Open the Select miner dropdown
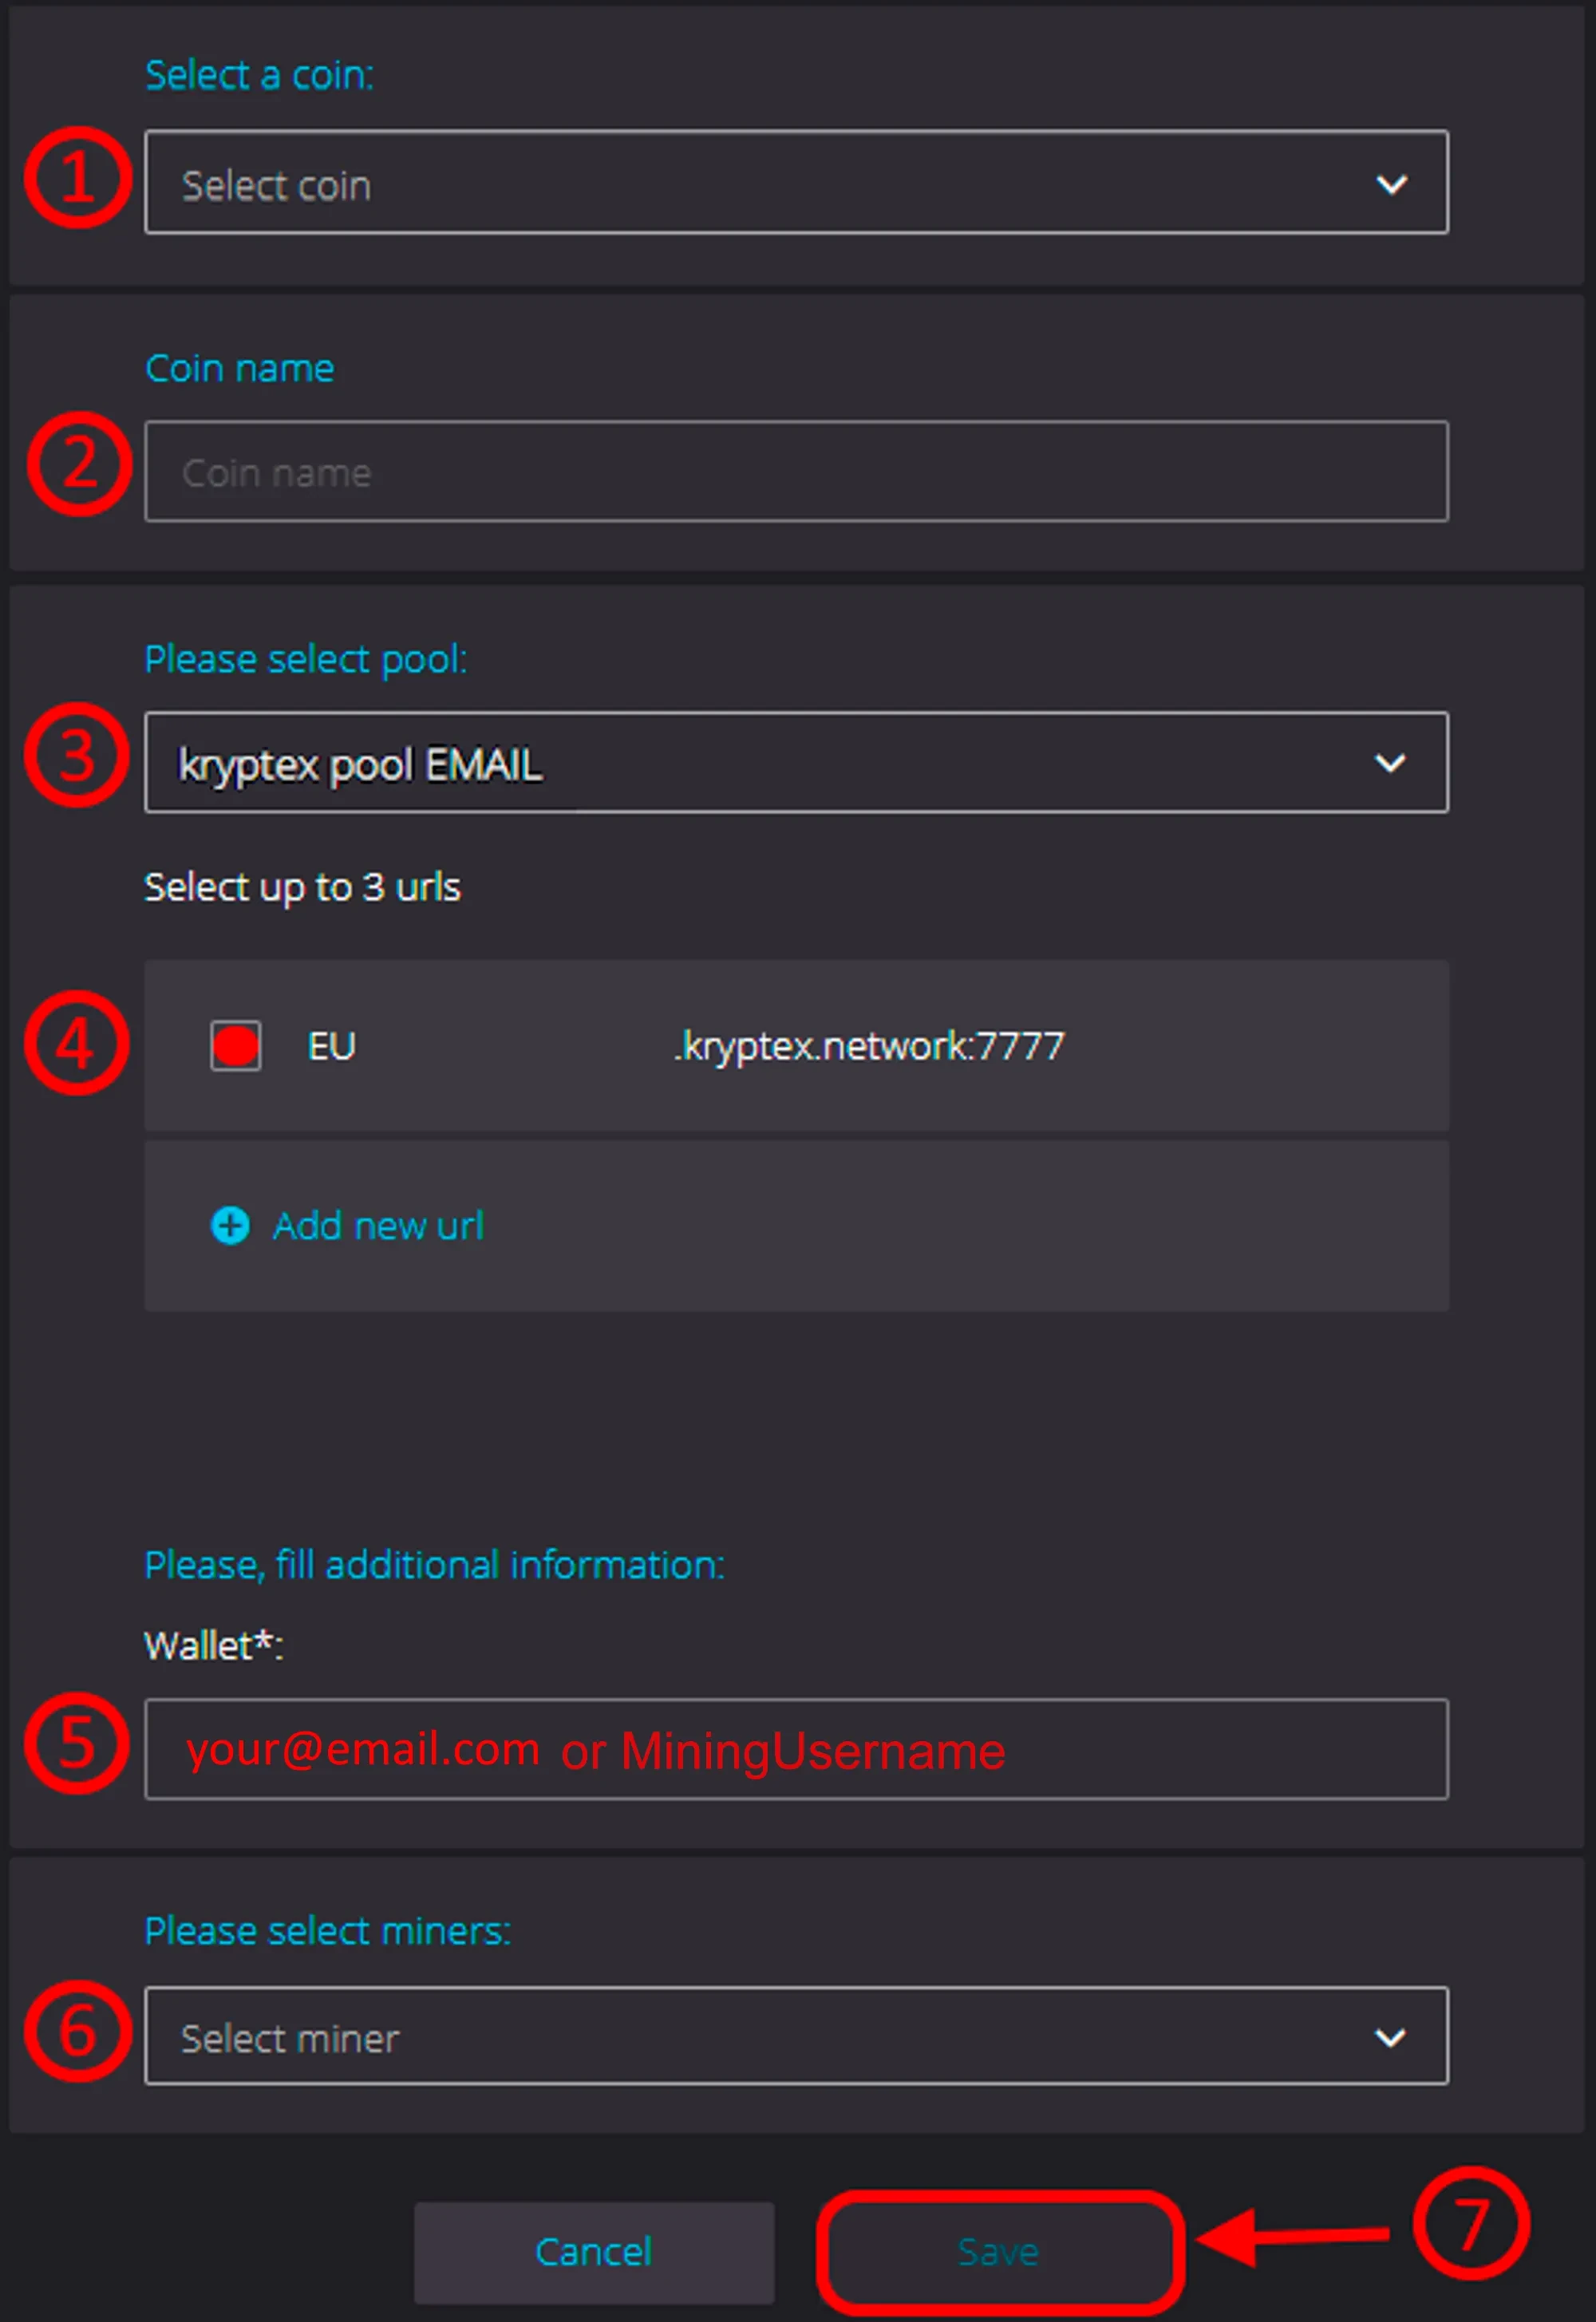 796,2036
